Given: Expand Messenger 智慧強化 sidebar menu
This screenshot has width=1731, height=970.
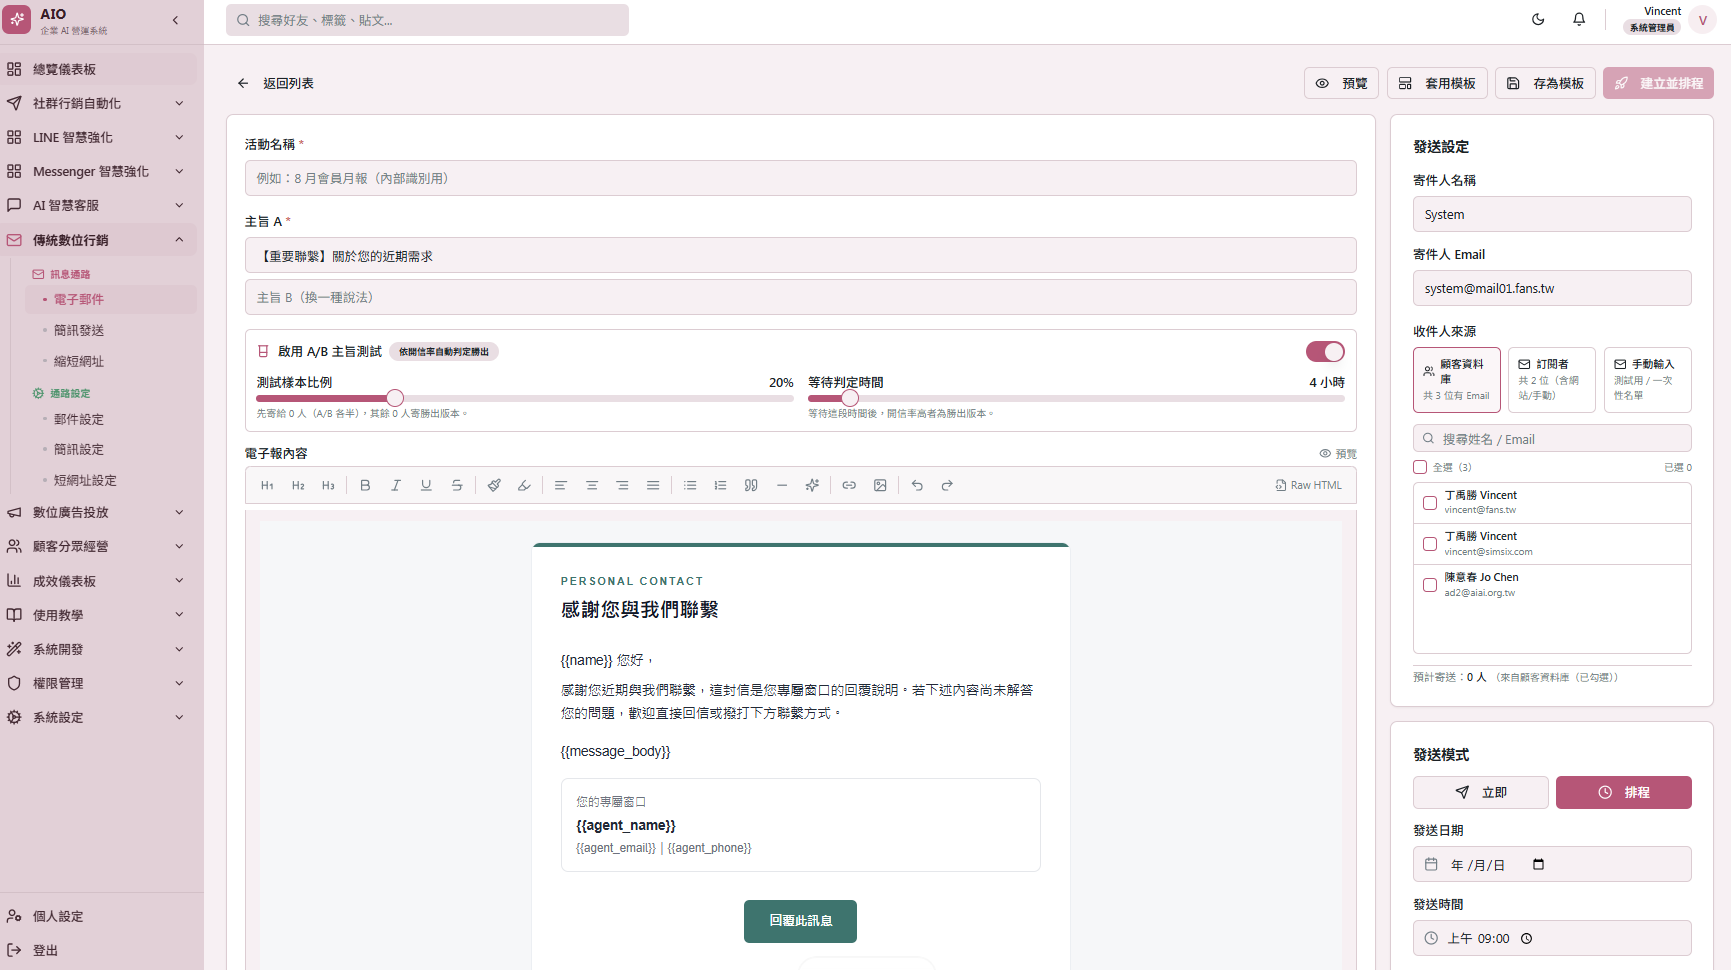Looking at the screenshot, I should 98,171.
